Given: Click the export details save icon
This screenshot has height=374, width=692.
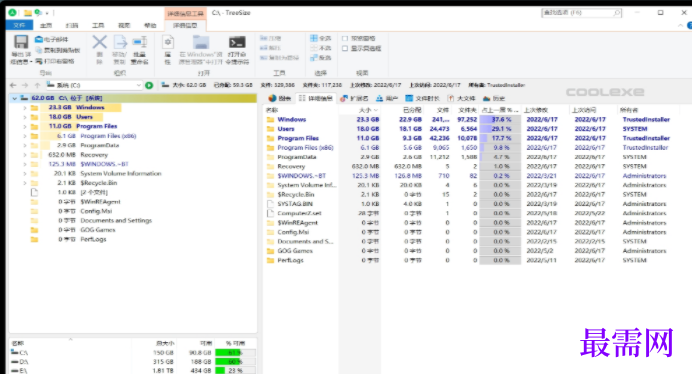Looking at the screenshot, I should point(21,42).
